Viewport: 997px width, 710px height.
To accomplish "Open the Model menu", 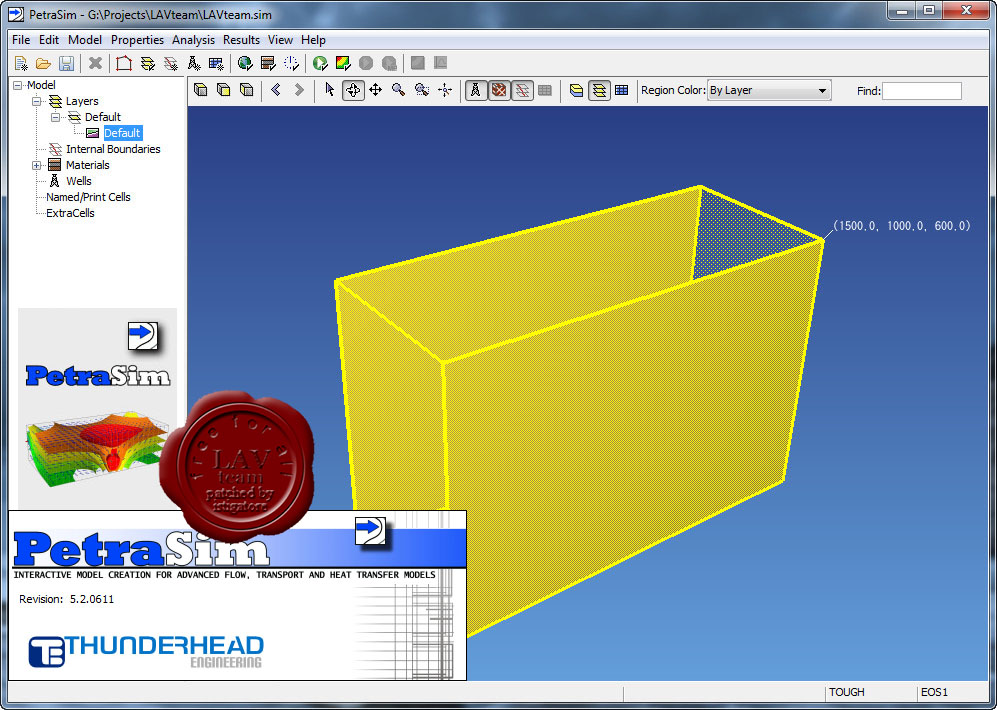I will [85, 39].
